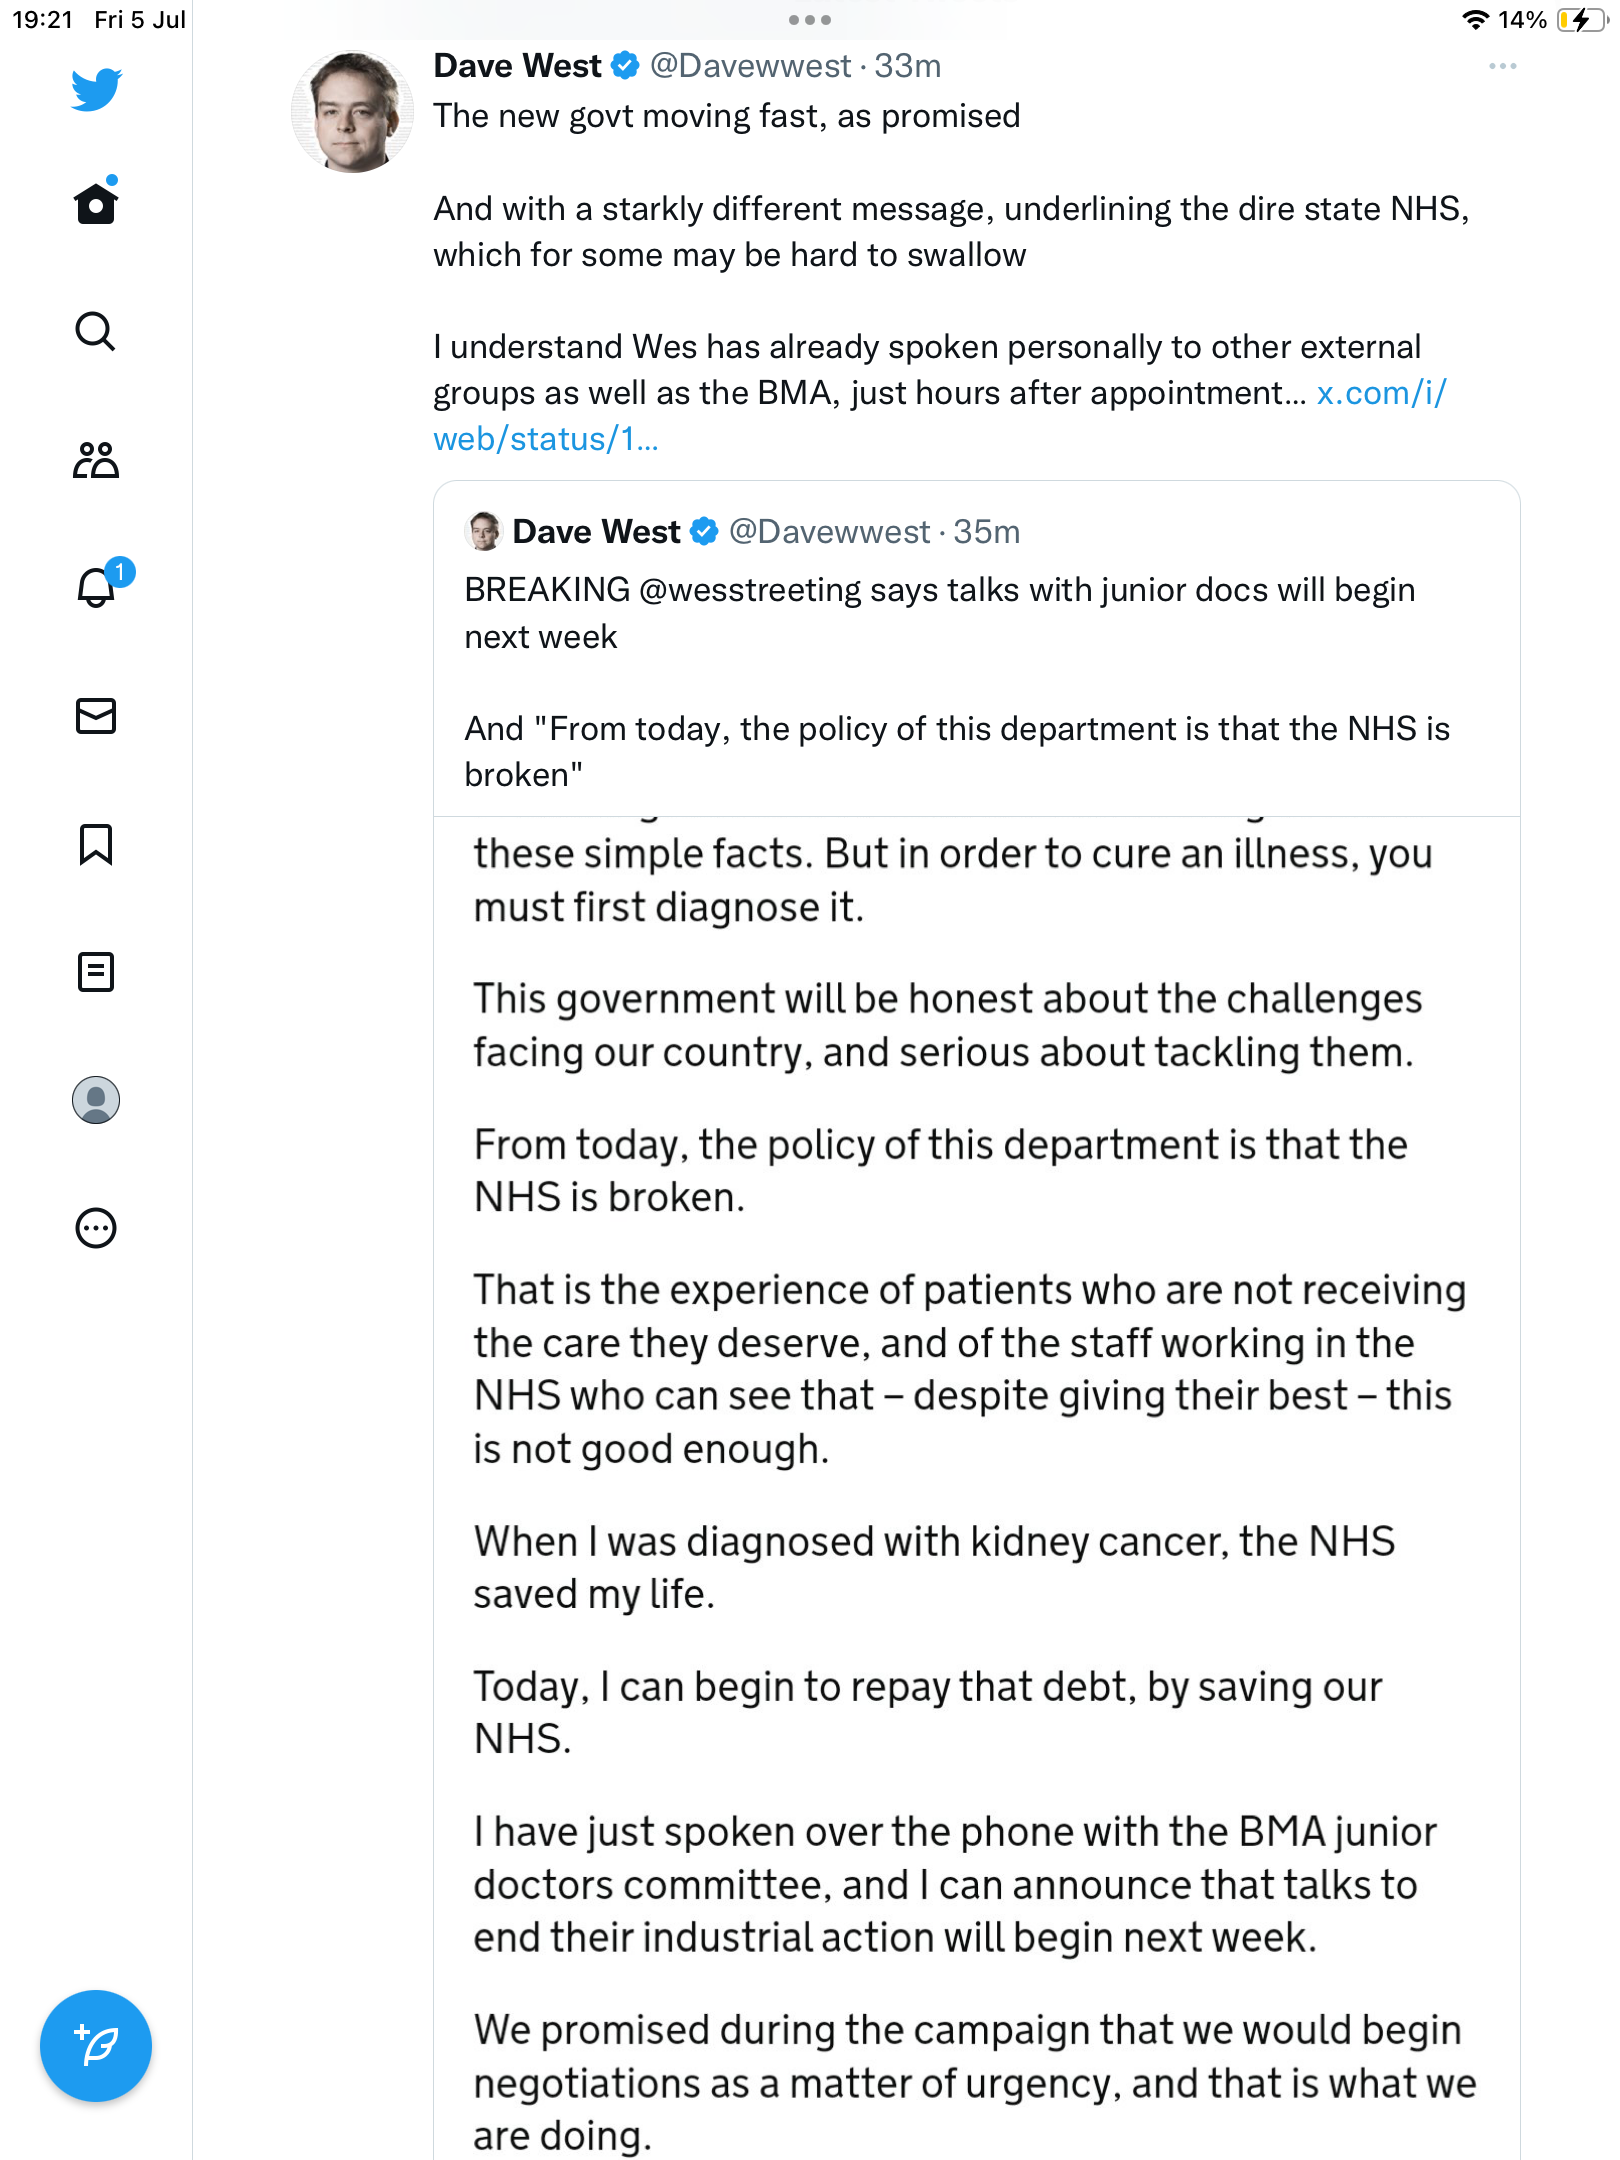Tap the compose new tweet button

click(96, 2046)
